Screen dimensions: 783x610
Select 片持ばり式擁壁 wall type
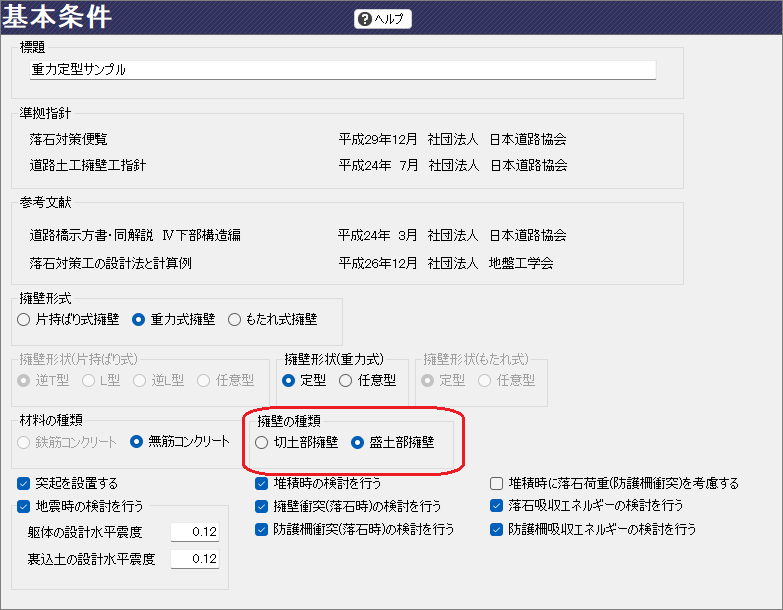point(25,320)
